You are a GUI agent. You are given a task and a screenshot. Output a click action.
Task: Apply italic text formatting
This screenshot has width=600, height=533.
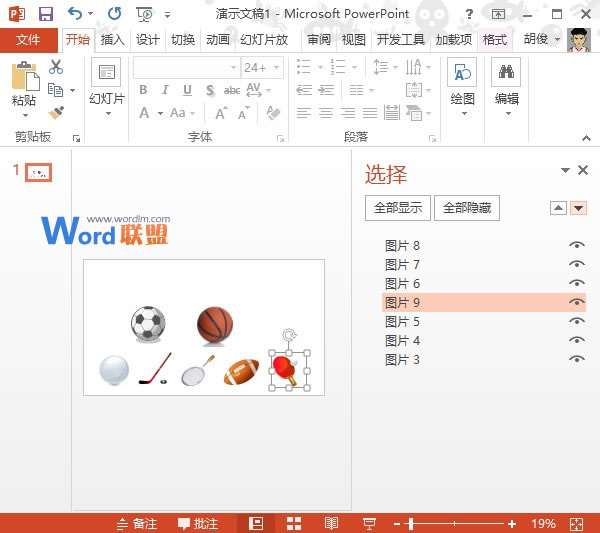click(x=165, y=90)
